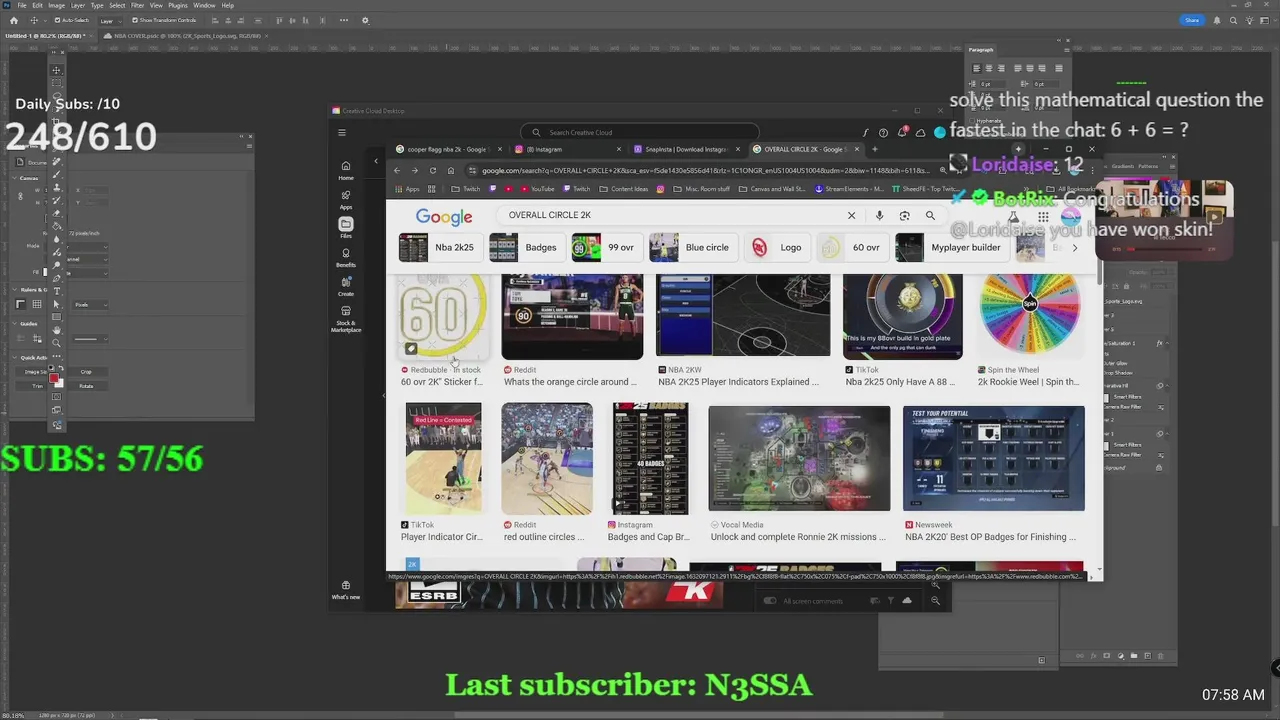This screenshot has width=1280, height=720.
Task: Open Google Lens image search
Action: tap(904, 215)
